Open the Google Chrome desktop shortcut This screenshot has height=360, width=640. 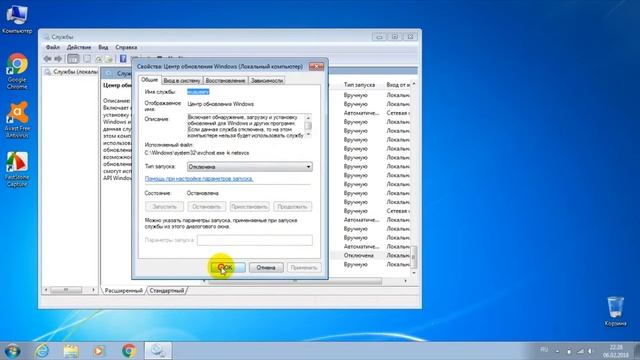coord(17,71)
